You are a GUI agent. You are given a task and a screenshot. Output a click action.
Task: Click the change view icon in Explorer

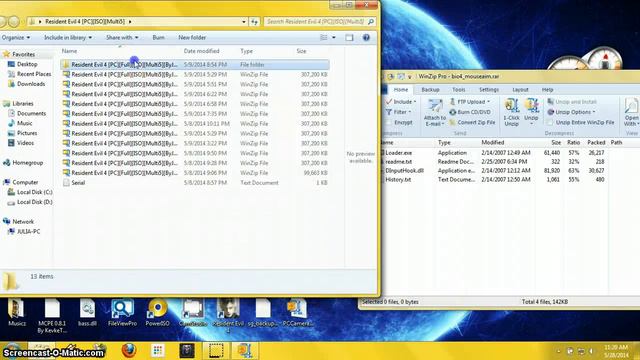(324, 38)
